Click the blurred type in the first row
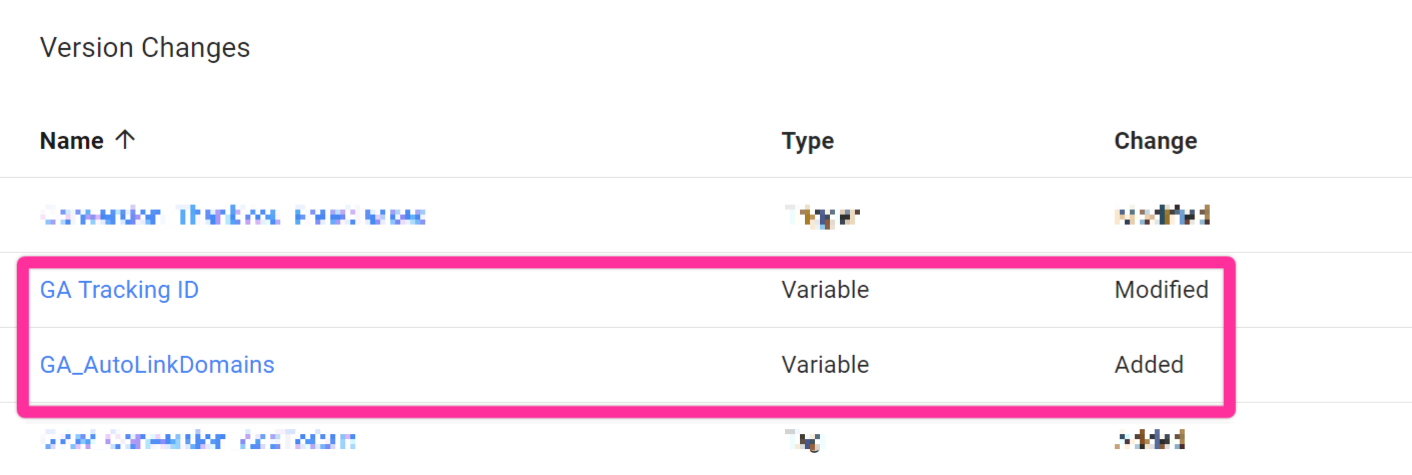This screenshot has height=475, width=1412. (821, 215)
